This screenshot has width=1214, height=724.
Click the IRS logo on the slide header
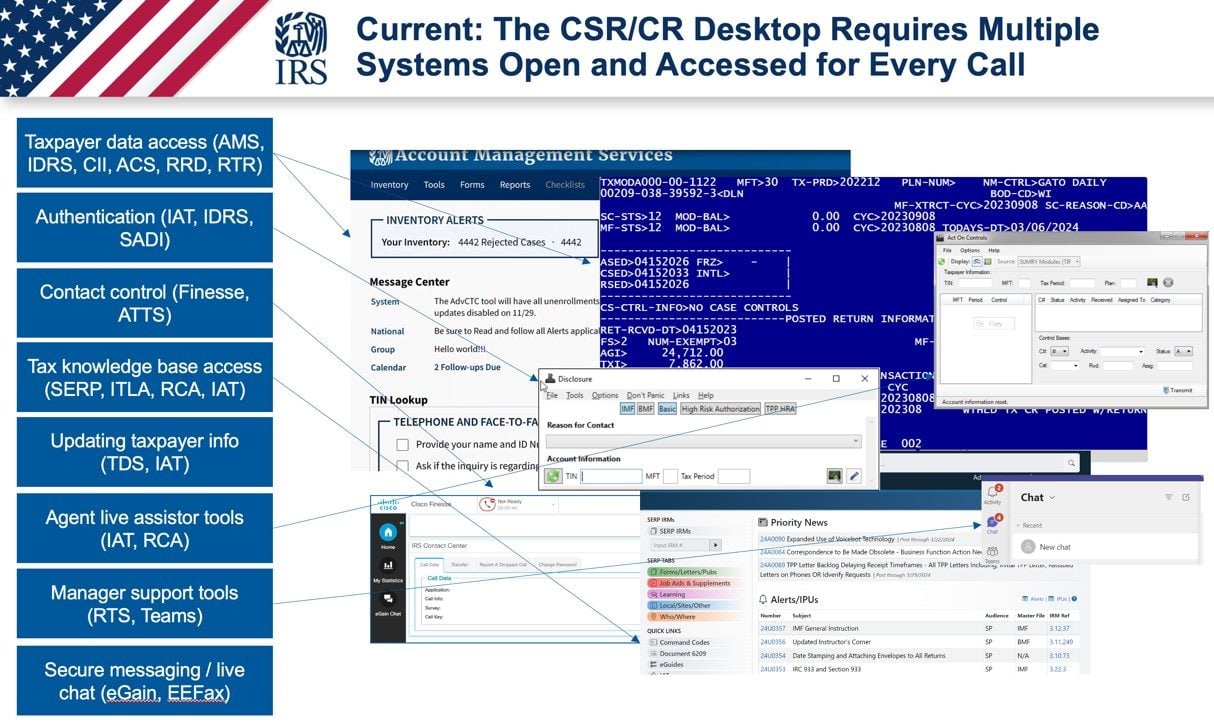(302, 48)
